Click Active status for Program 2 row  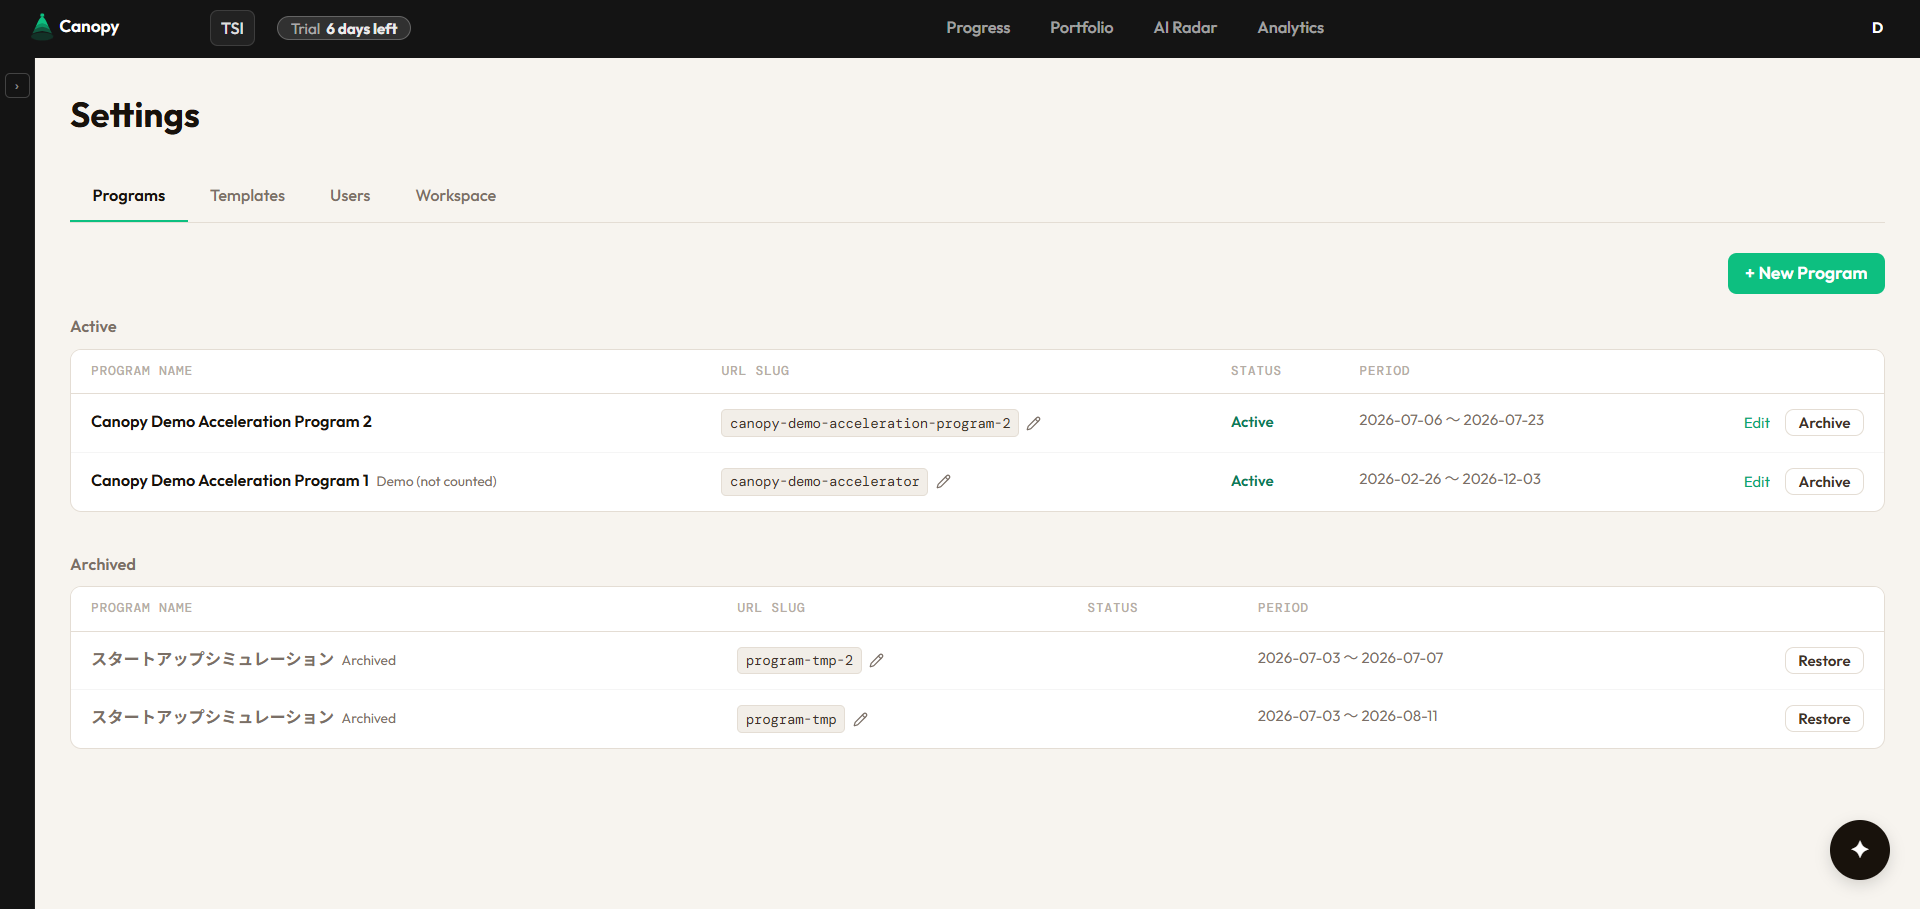1252,422
